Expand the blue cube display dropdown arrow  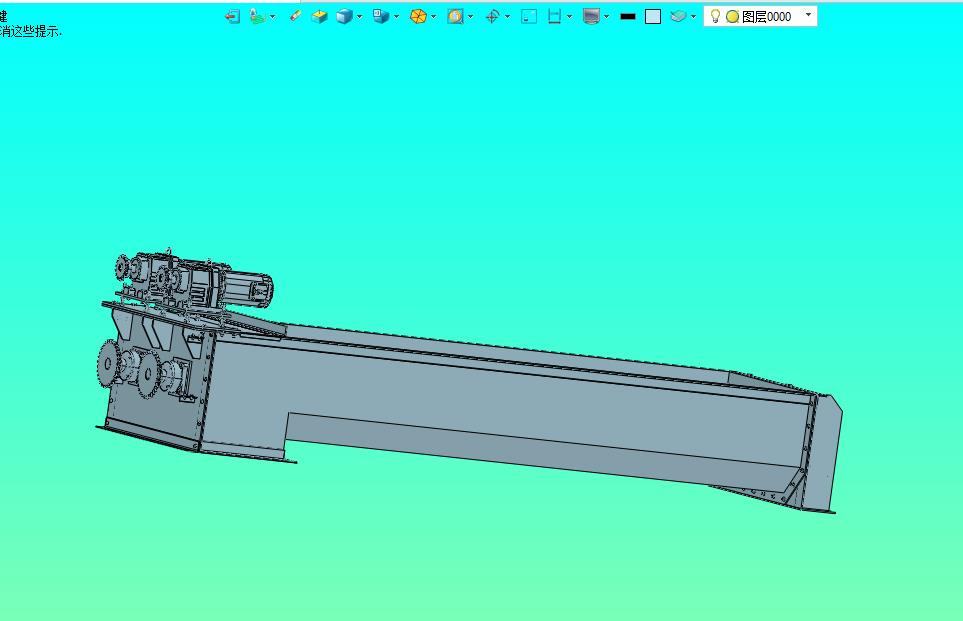tap(360, 16)
